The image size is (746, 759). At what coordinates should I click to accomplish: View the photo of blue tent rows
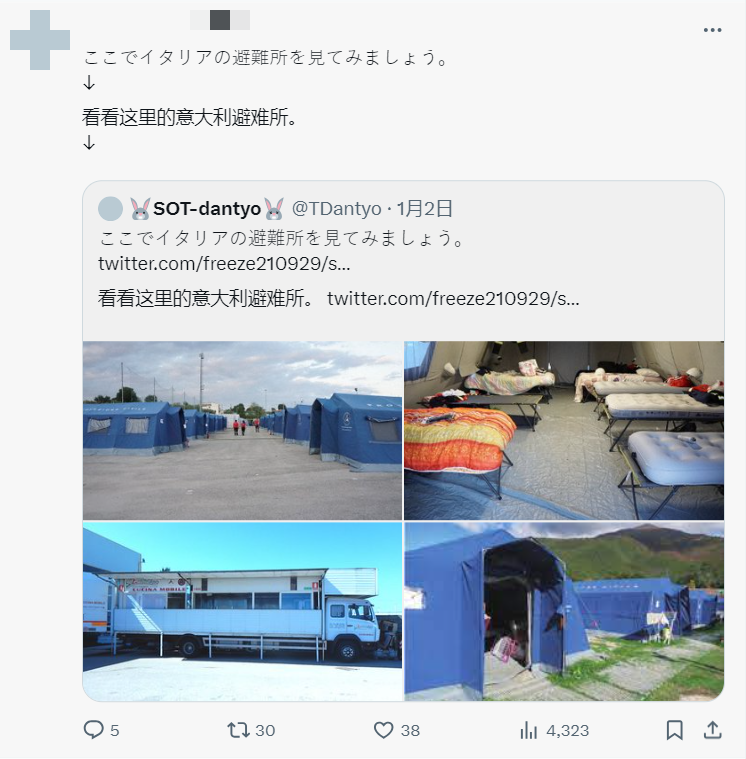tap(243, 430)
